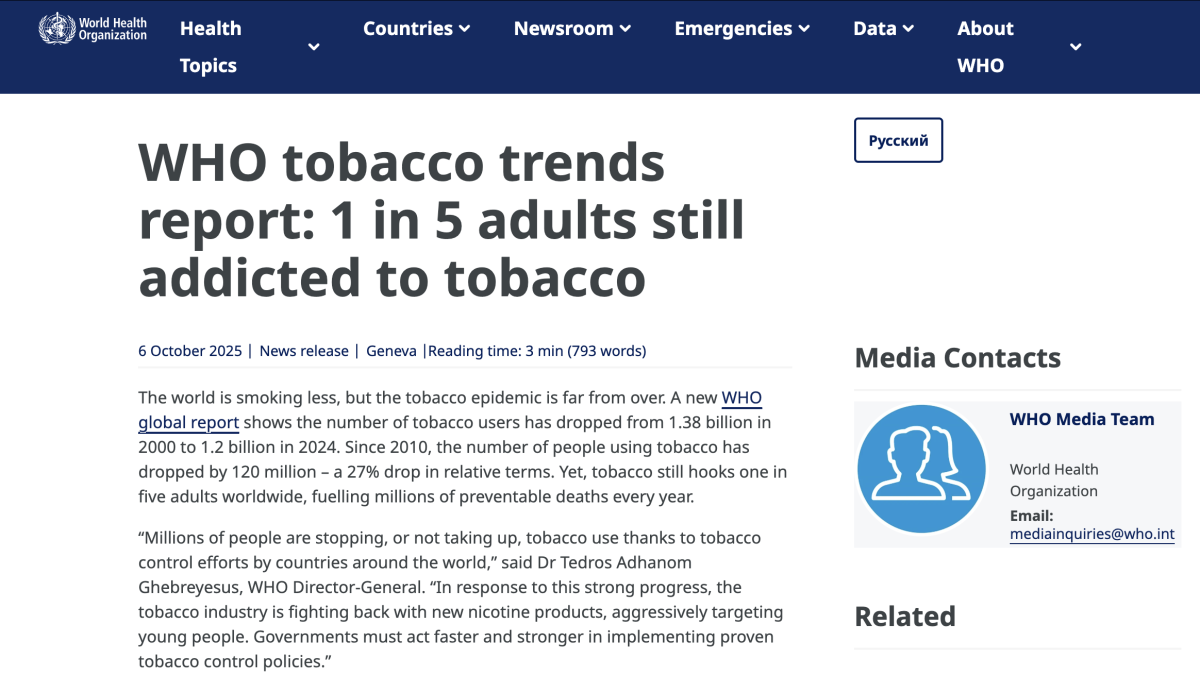Click the World Health Organization logo

click(92, 28)
